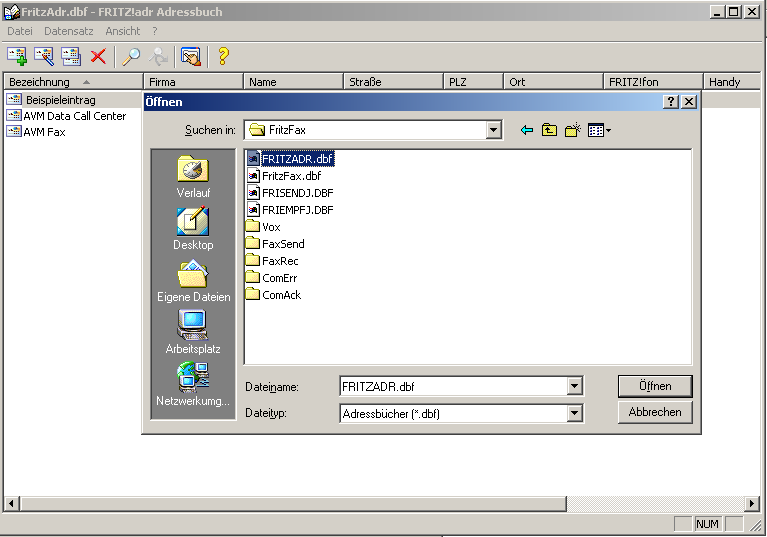Select the FaxSend folder
The image size is (767, 537).
tap(275, 244)
